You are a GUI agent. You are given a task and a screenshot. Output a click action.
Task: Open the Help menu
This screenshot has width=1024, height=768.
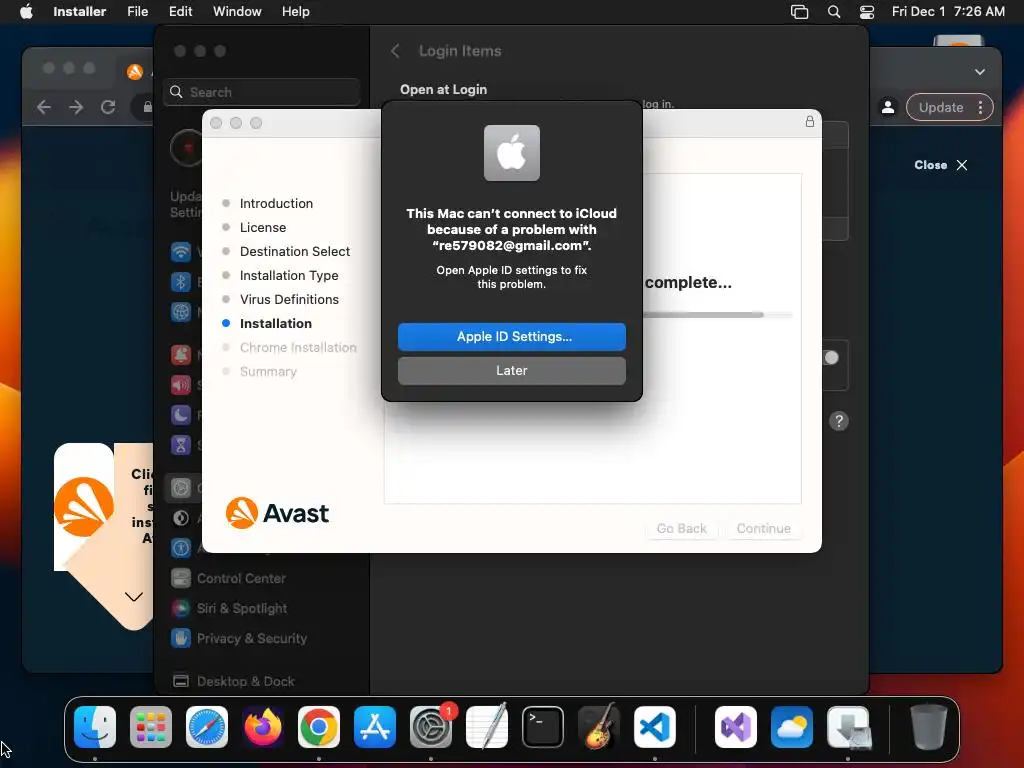[x=295, y=11]
